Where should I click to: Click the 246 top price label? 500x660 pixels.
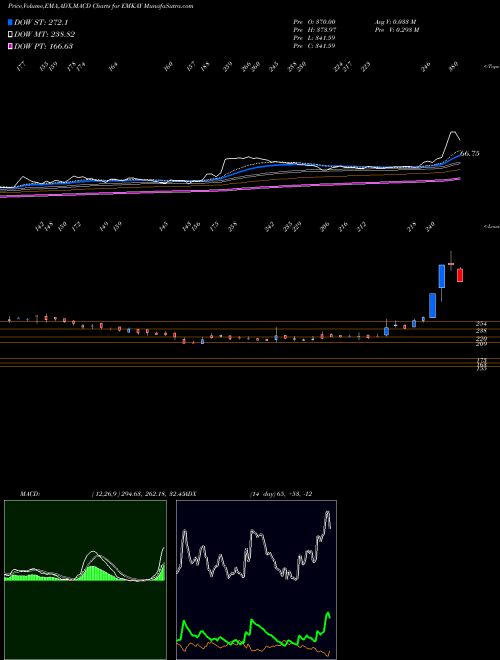(426, 67)
